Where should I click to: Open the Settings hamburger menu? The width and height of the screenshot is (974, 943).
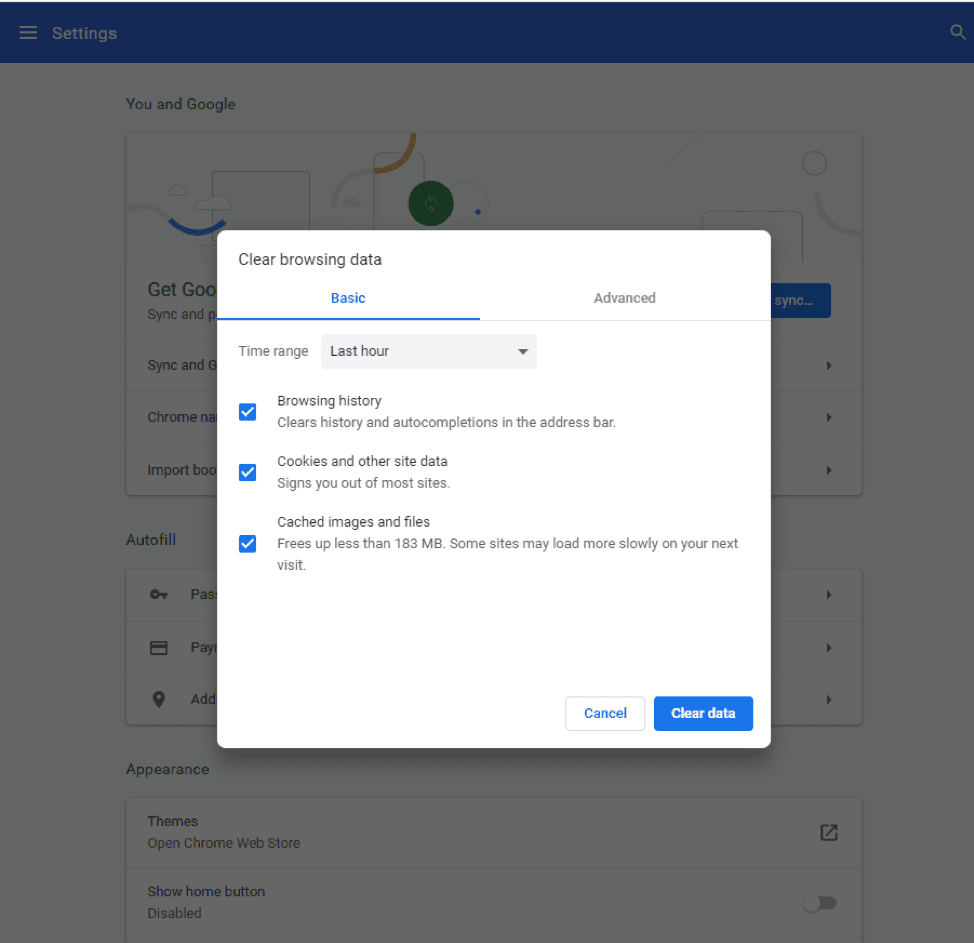[28, 33]
